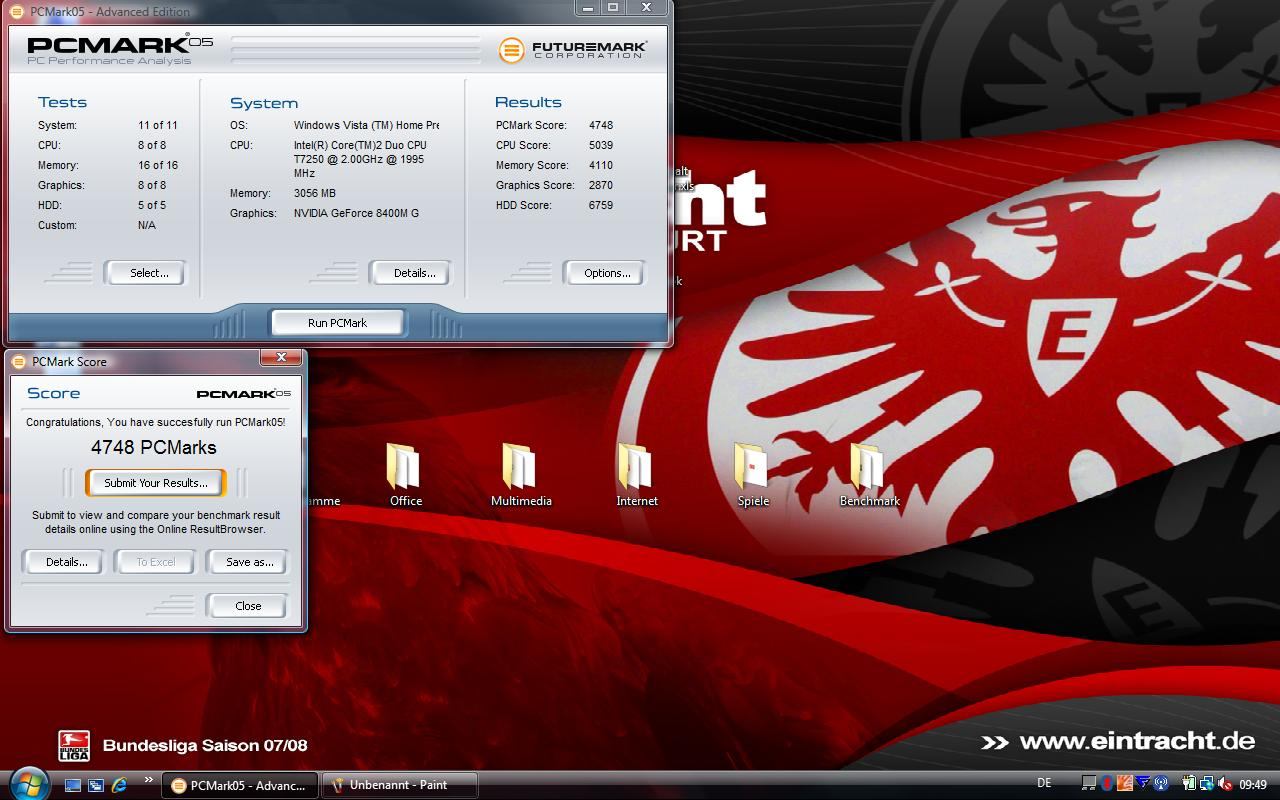Click PCMark Score dialog title icon
Image resolution: width=1280 pixels, height=800 pixels.
[x=19, y=361]
